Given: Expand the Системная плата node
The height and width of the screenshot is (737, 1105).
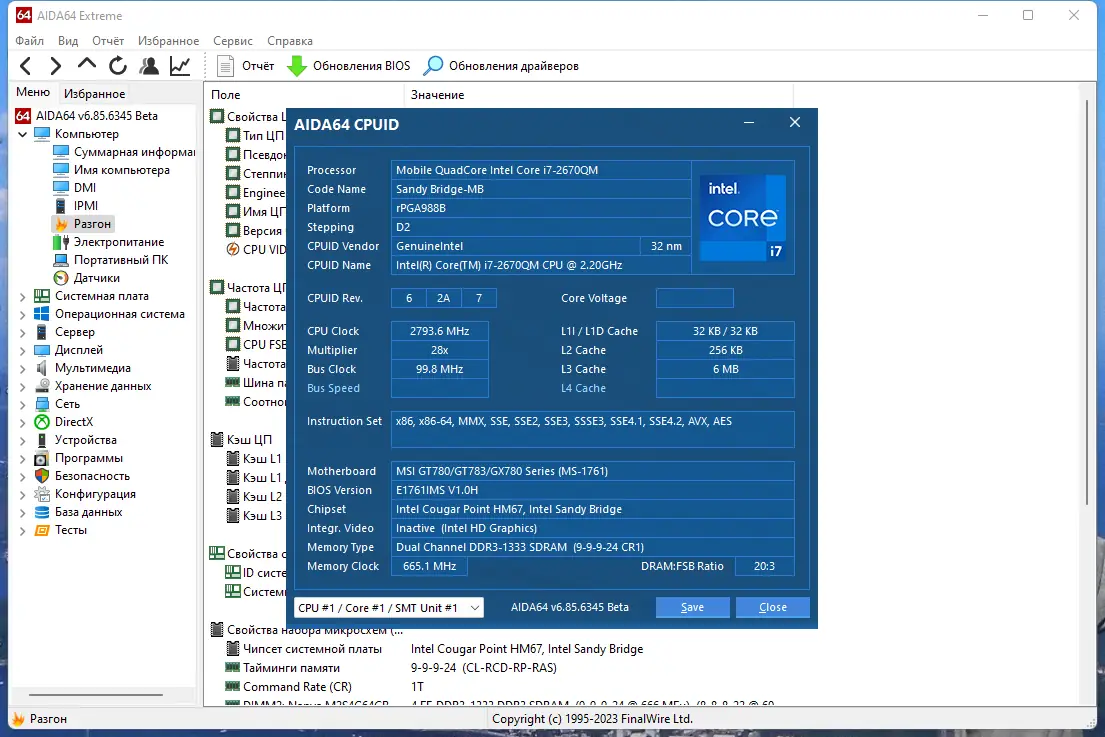Looking at the screenshot, I should point(23,297).
